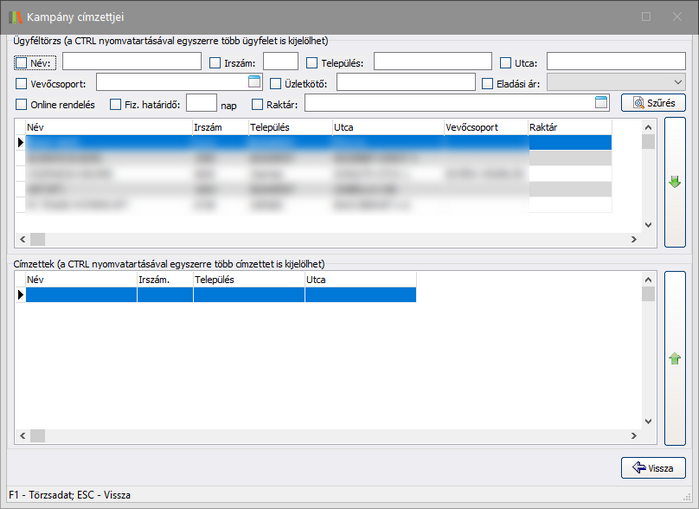Open the Raktár picker icon
699x509 pixels.
click(601, 103)
